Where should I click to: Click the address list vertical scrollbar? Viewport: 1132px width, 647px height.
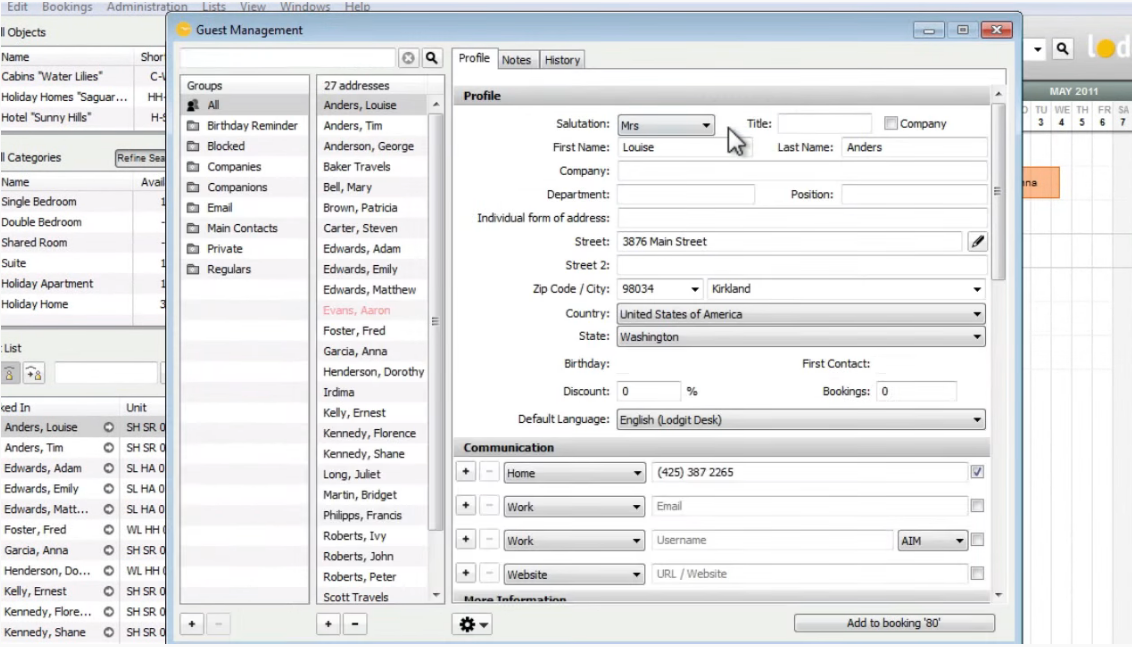click(436, 320)
